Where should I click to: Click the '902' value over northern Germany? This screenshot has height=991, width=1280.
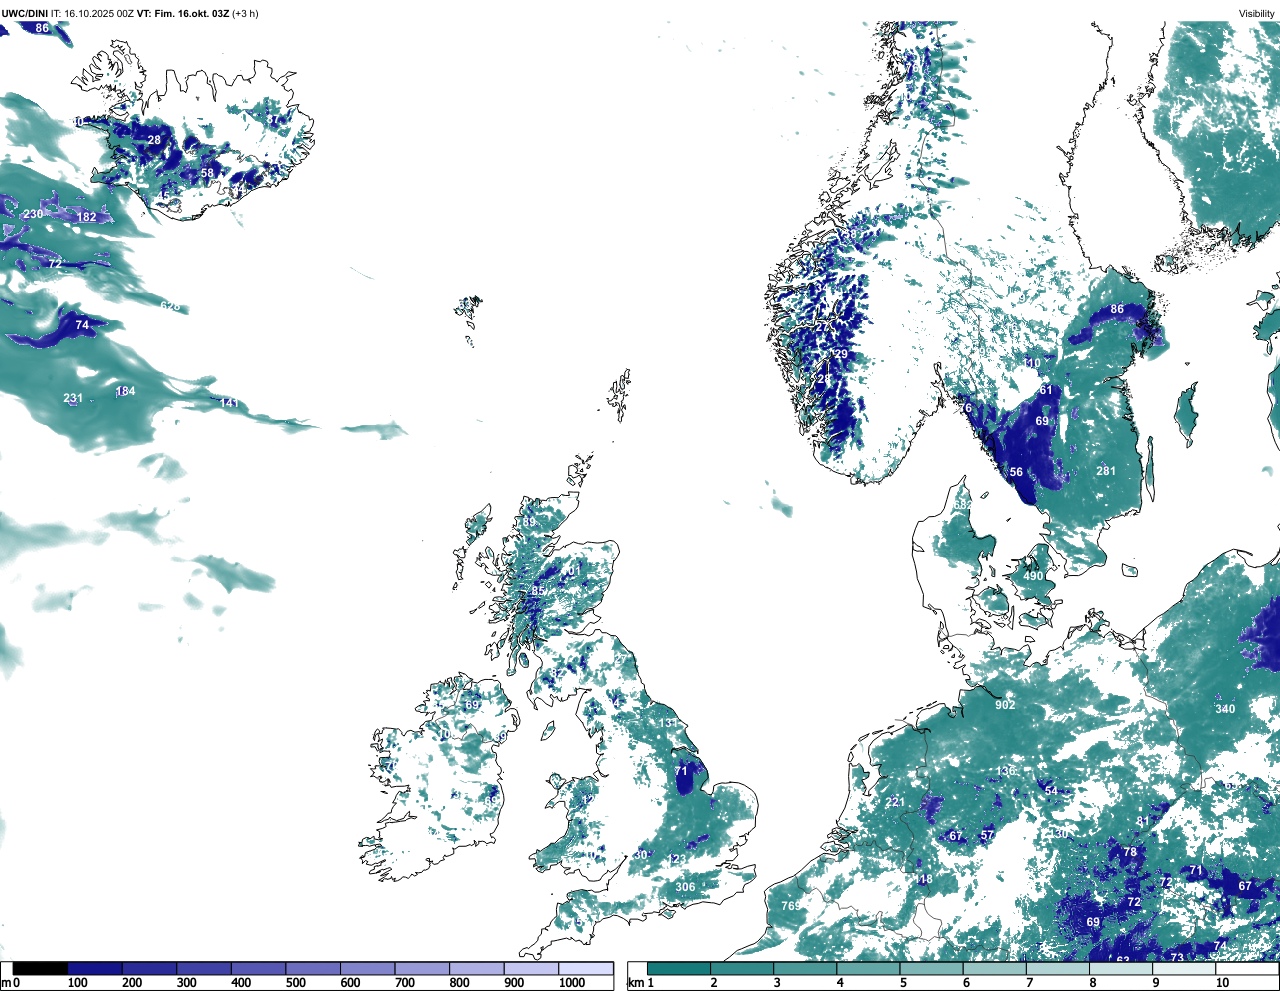coord(1005,705)
